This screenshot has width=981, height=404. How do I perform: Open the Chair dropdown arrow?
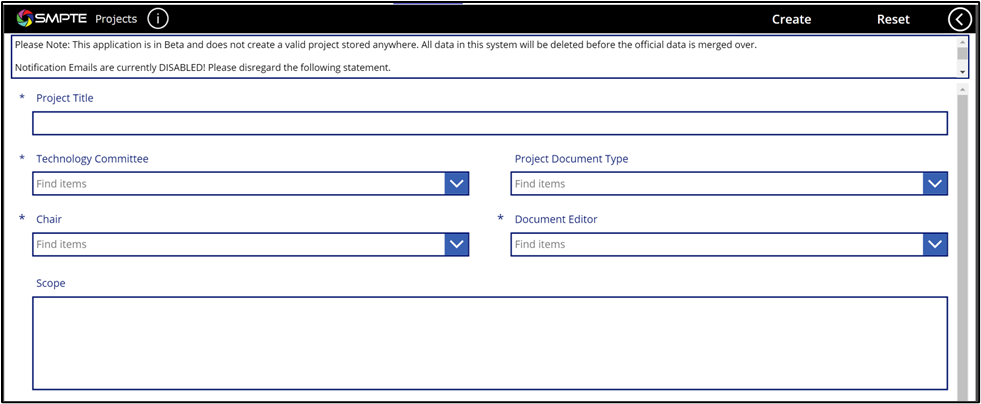(x=457, y=244)
